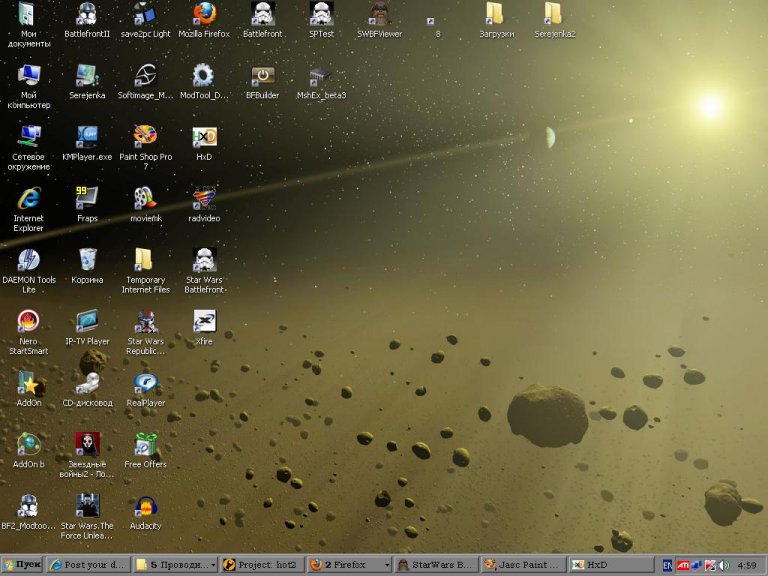
Task: Click the Kaspersky tray icon
Action: [x=710, y=565]
